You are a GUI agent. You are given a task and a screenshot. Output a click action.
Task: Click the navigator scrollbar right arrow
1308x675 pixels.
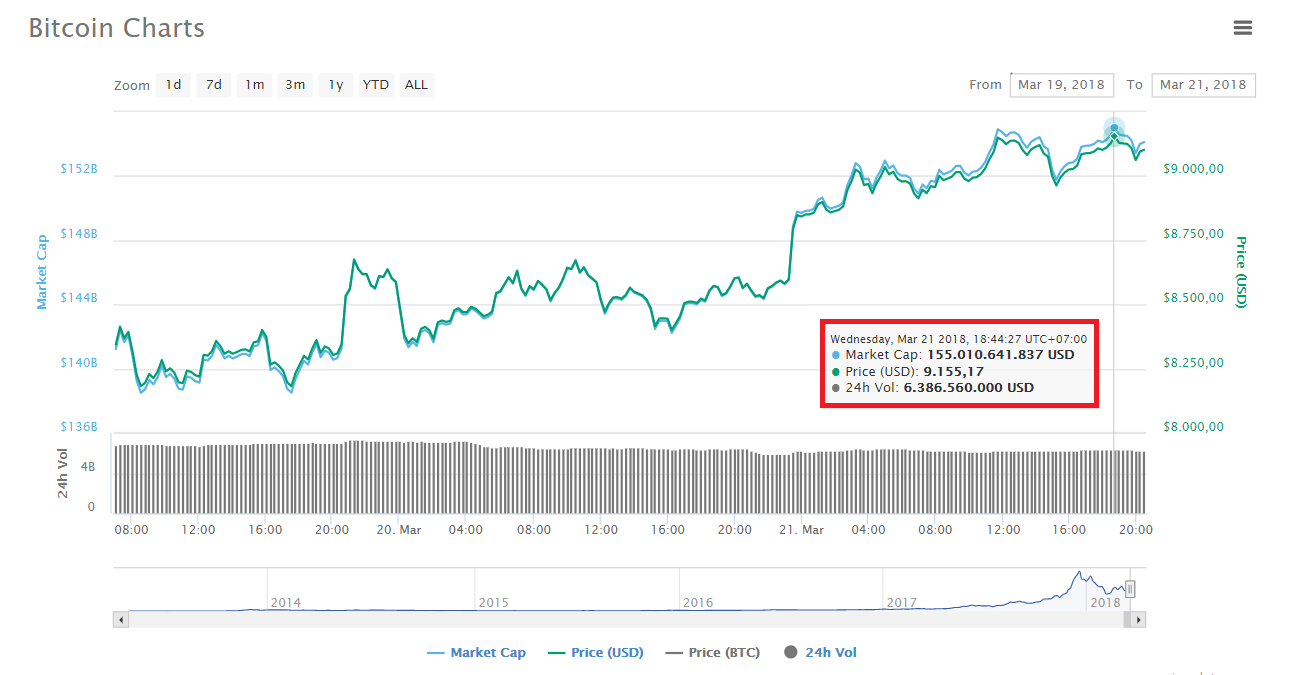coord(1139,620)
